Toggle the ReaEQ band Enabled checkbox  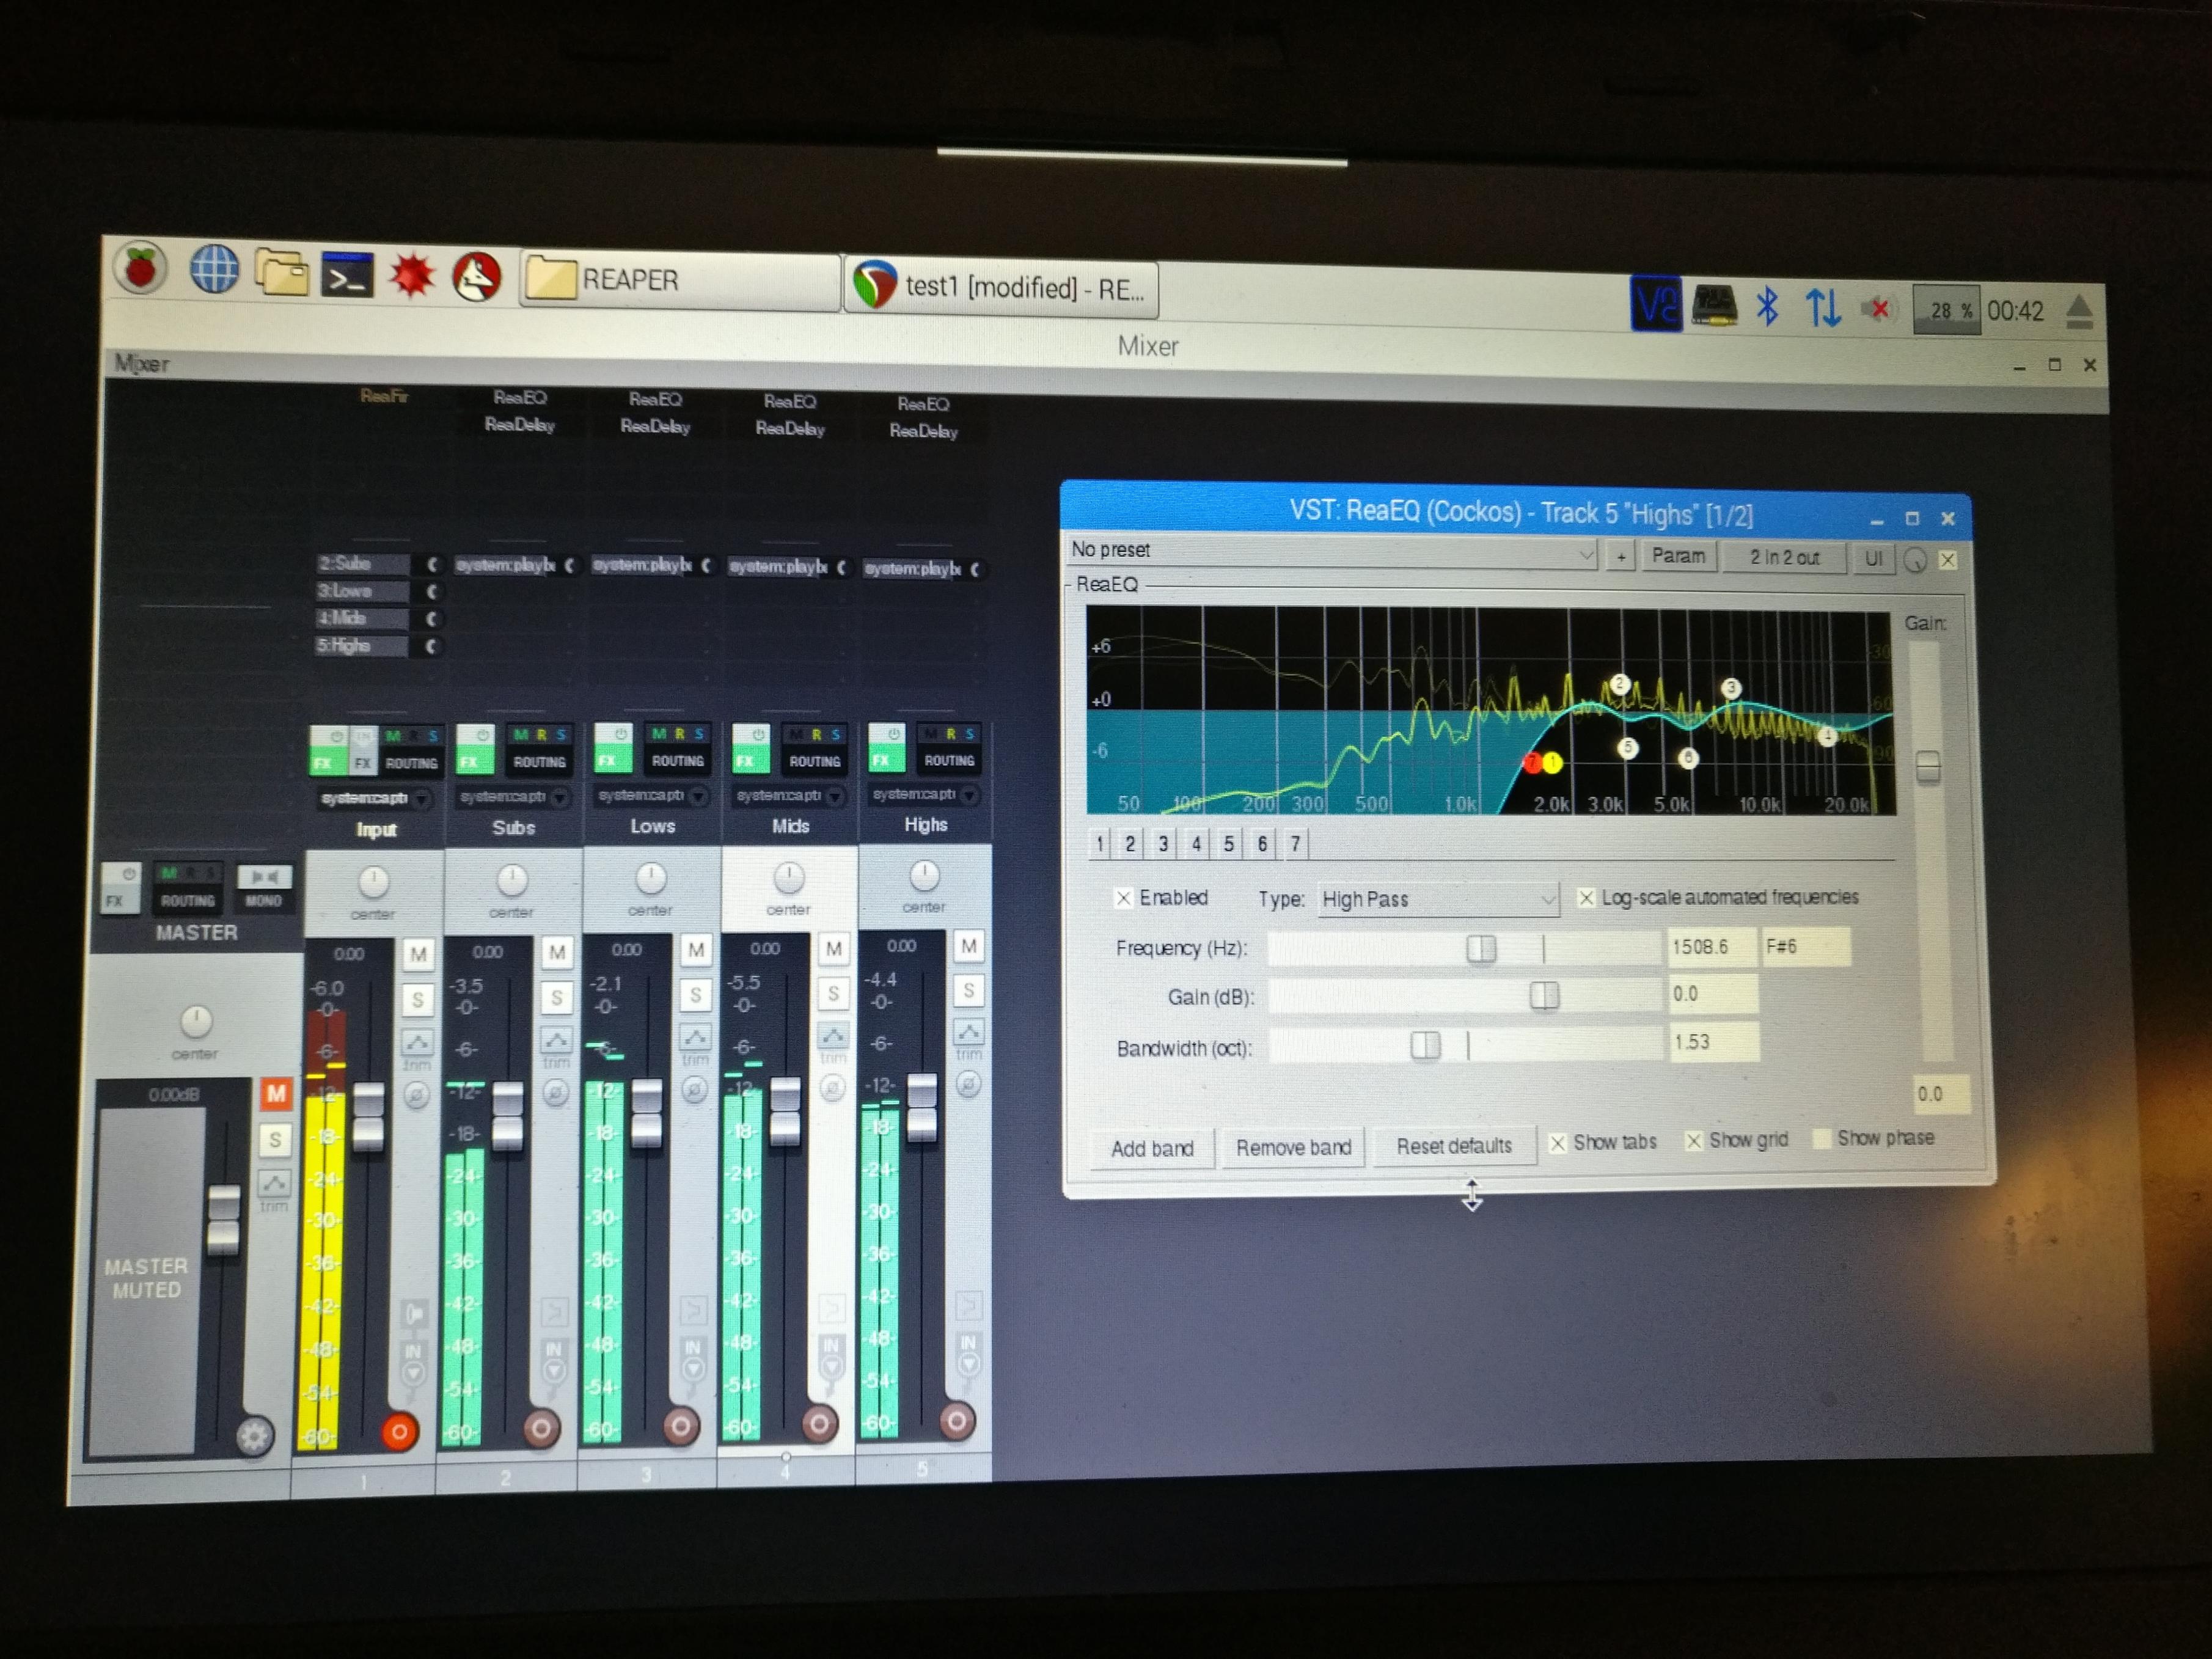1123,898
